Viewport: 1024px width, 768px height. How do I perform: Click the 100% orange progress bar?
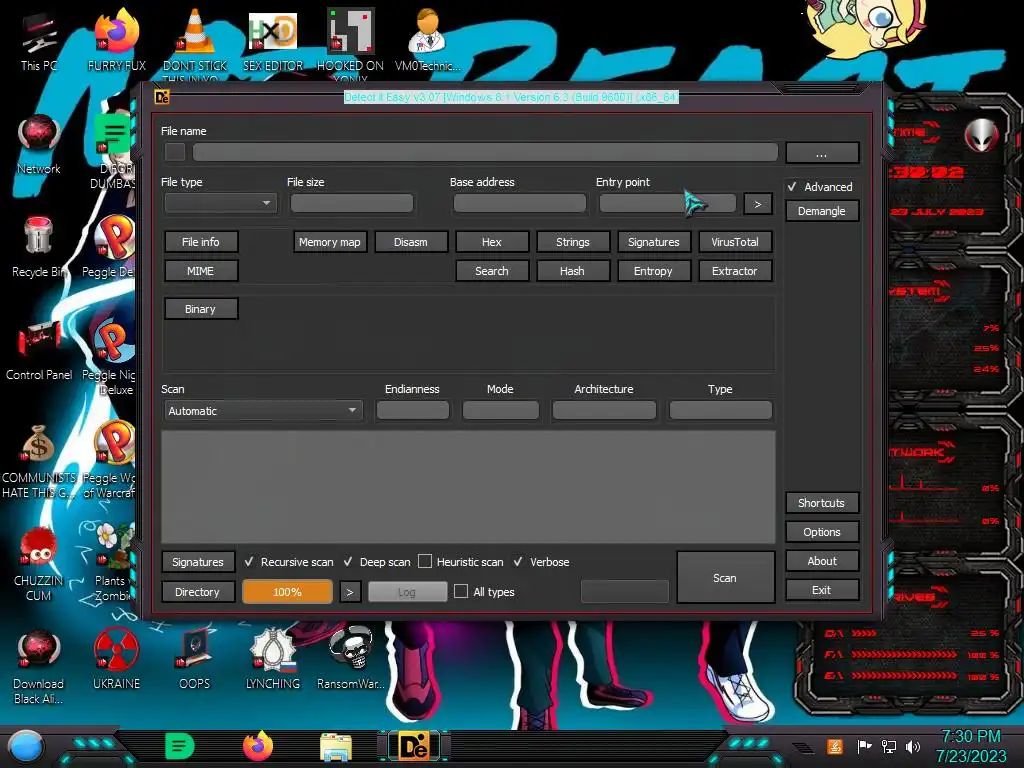287,592
